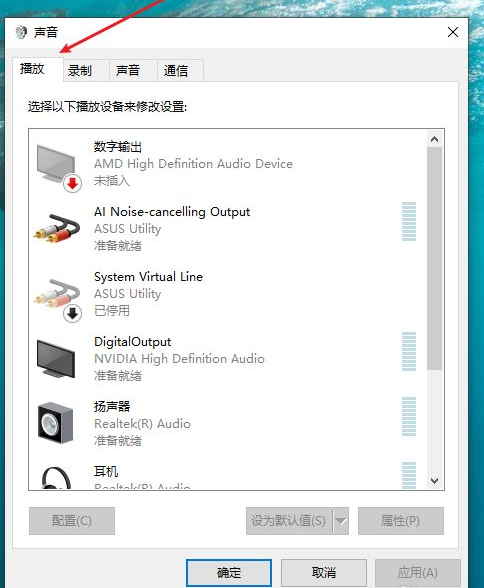Click the NVIDIA DigitalOutput monitor icon
484x588 pixels.
click(x=56, y=359)
